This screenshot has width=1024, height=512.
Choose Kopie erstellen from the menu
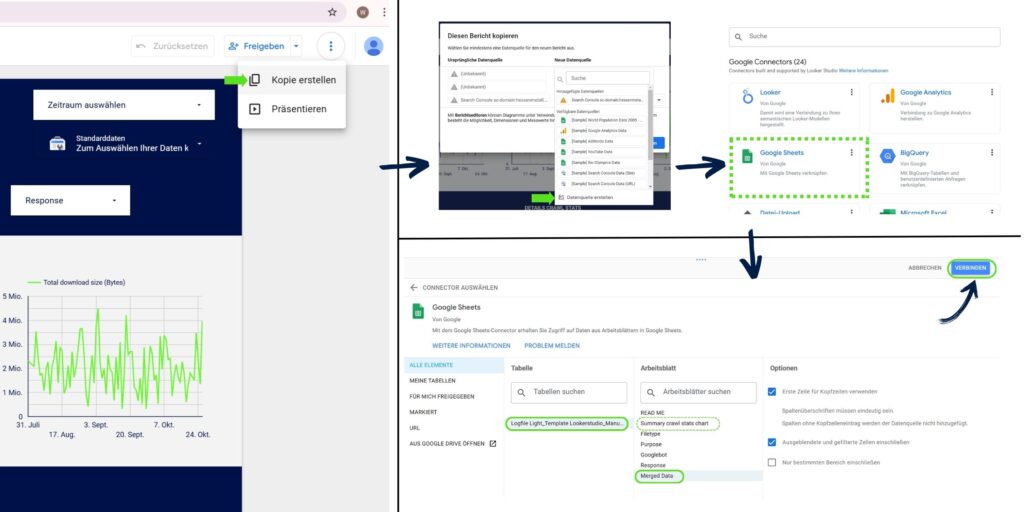292,80
